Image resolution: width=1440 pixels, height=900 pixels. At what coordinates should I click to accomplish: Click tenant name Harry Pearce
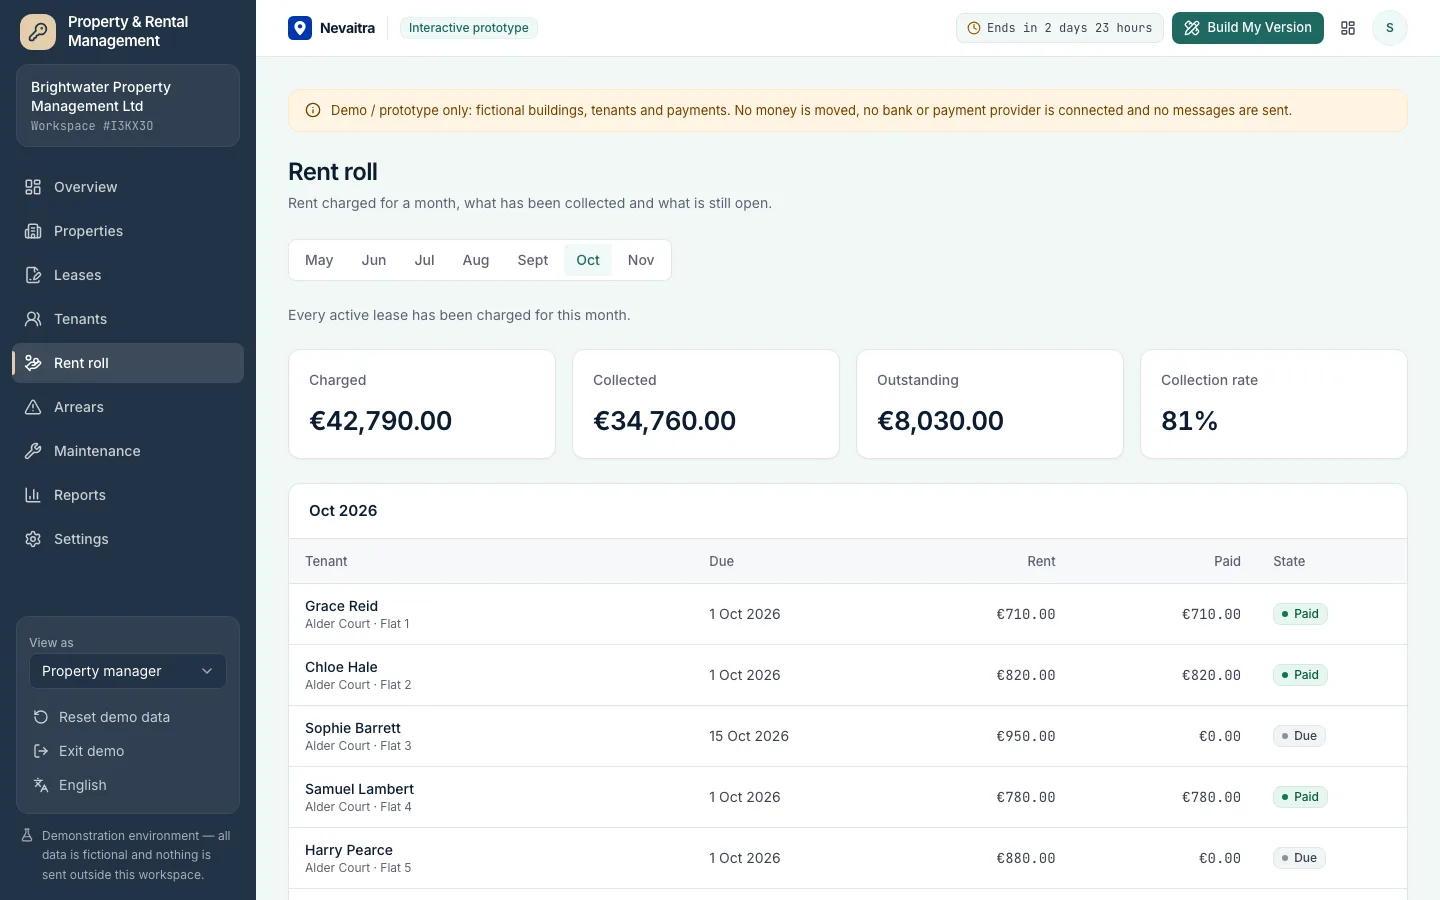(349, 850)
